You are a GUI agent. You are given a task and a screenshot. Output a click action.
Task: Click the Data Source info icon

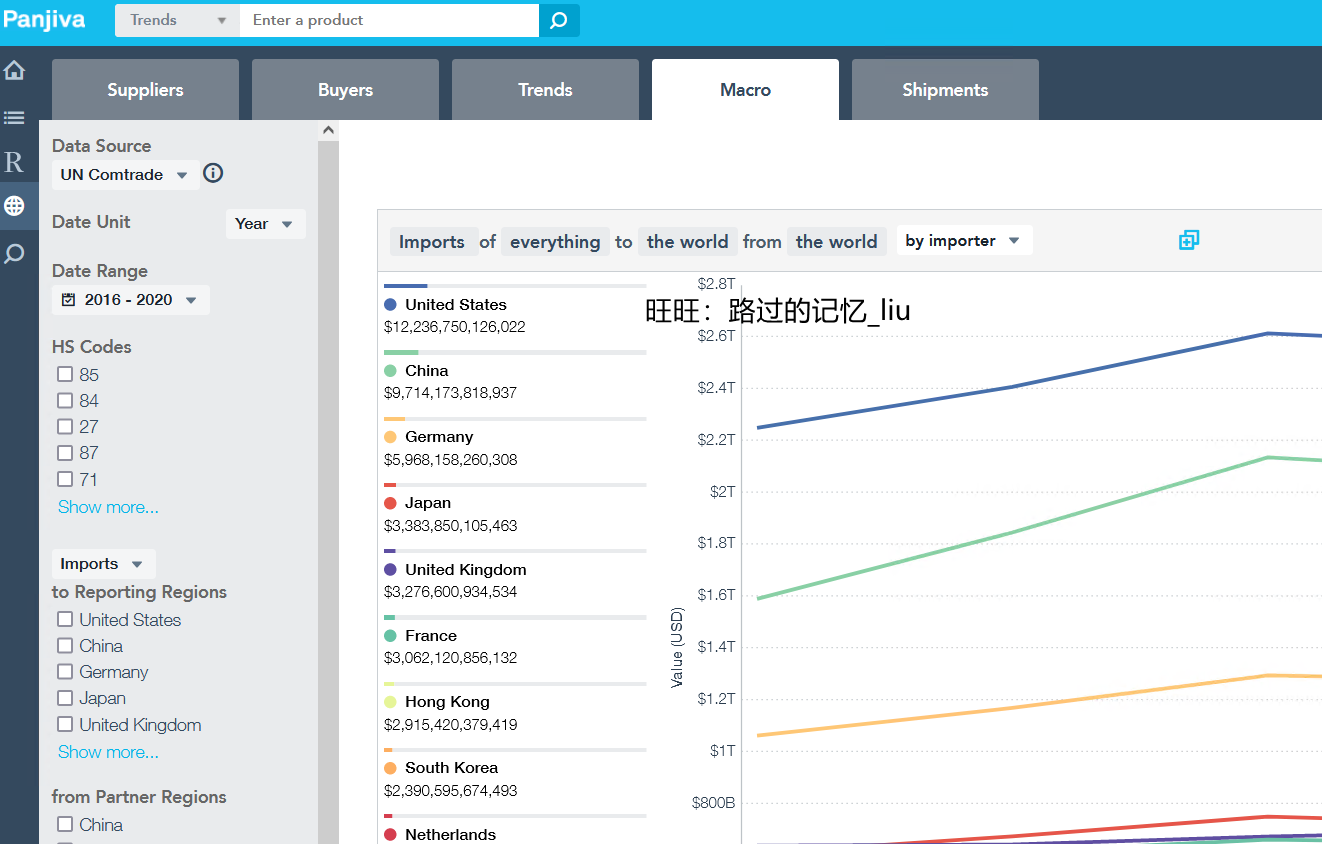(x=213, y=173)
